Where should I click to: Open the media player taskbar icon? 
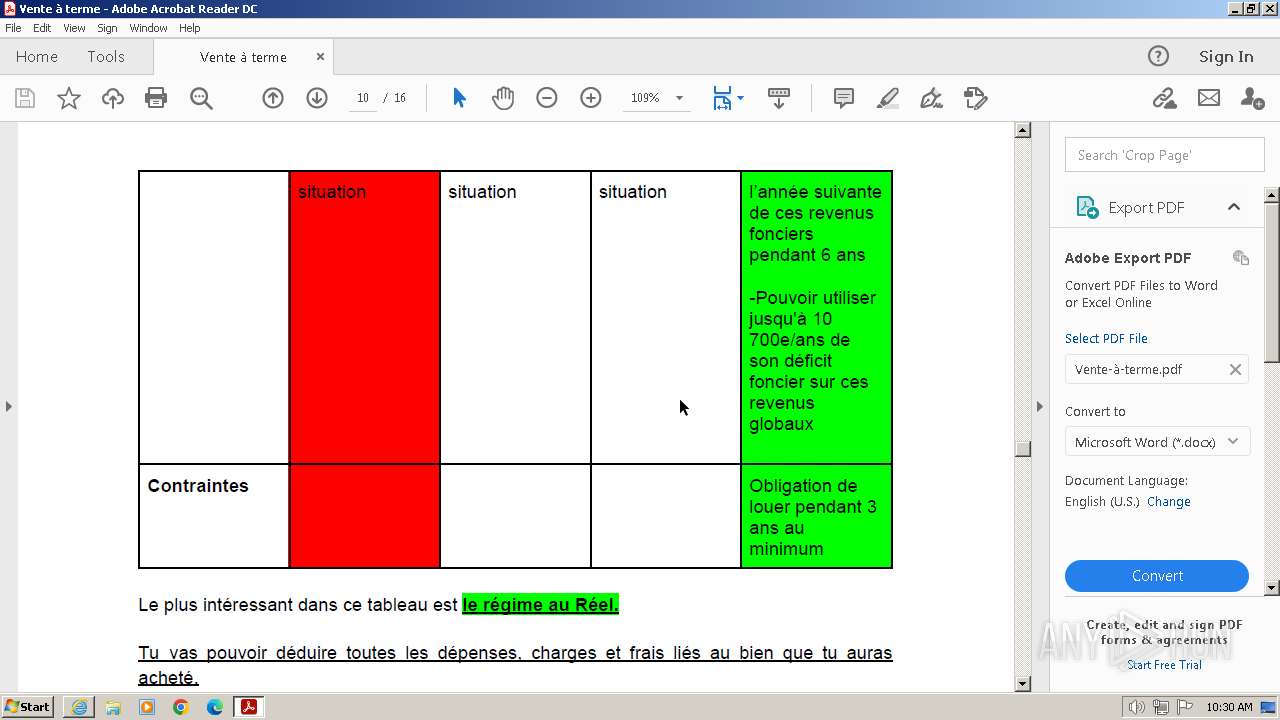point(147,707)
